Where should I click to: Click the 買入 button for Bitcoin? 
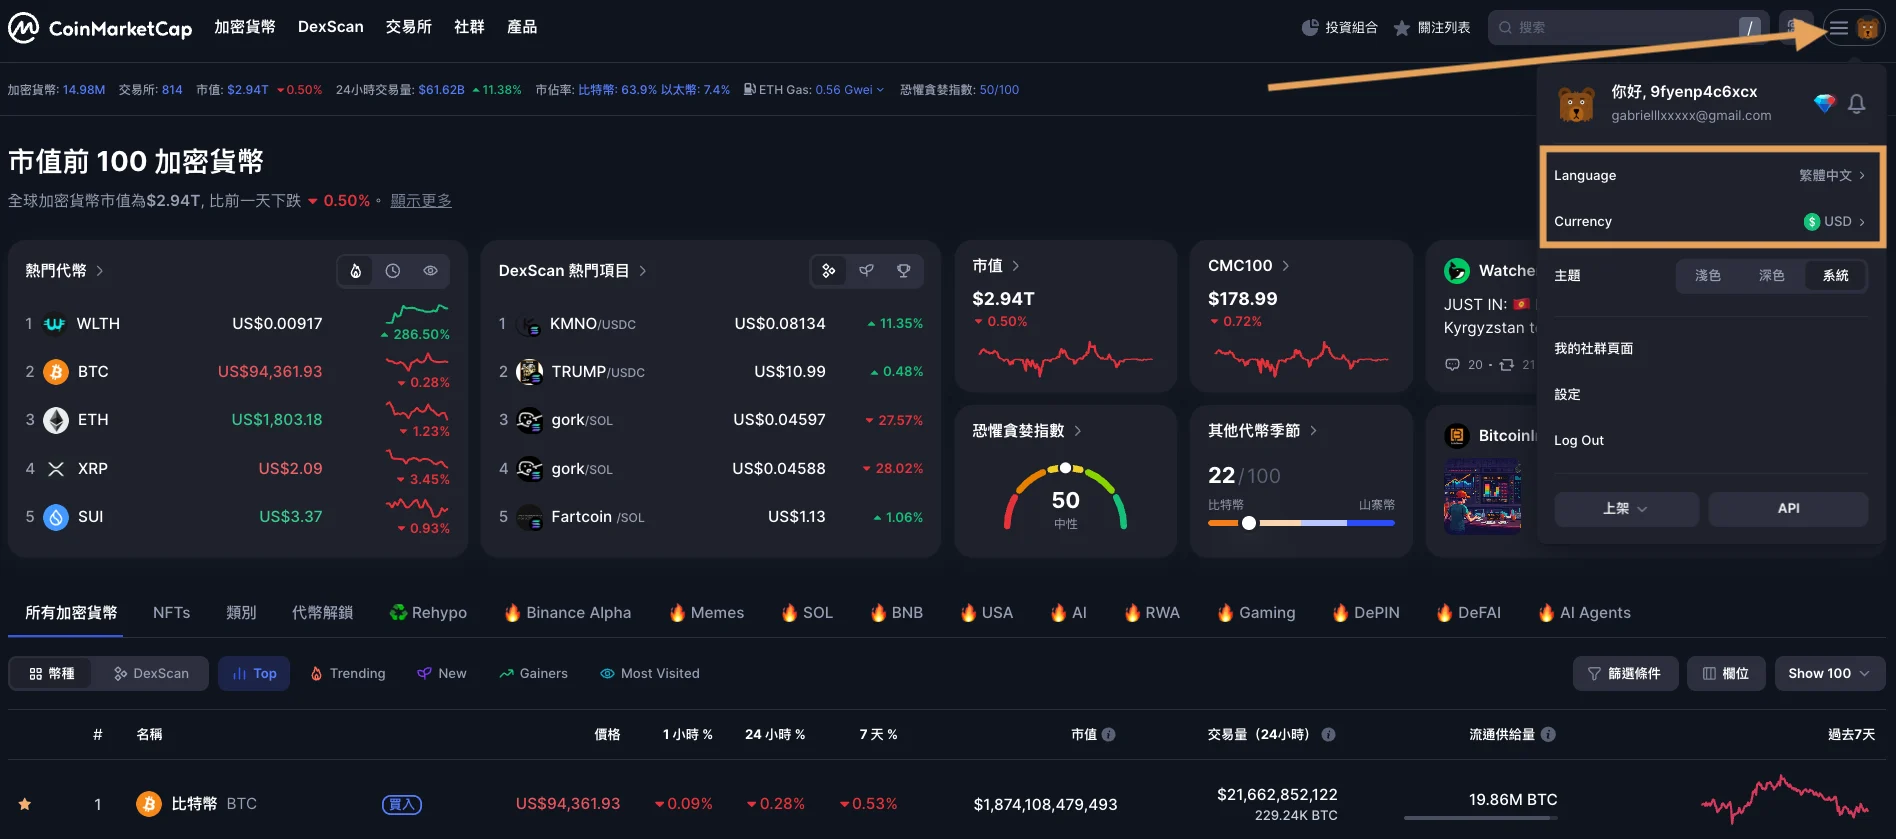tap(402, 805)
